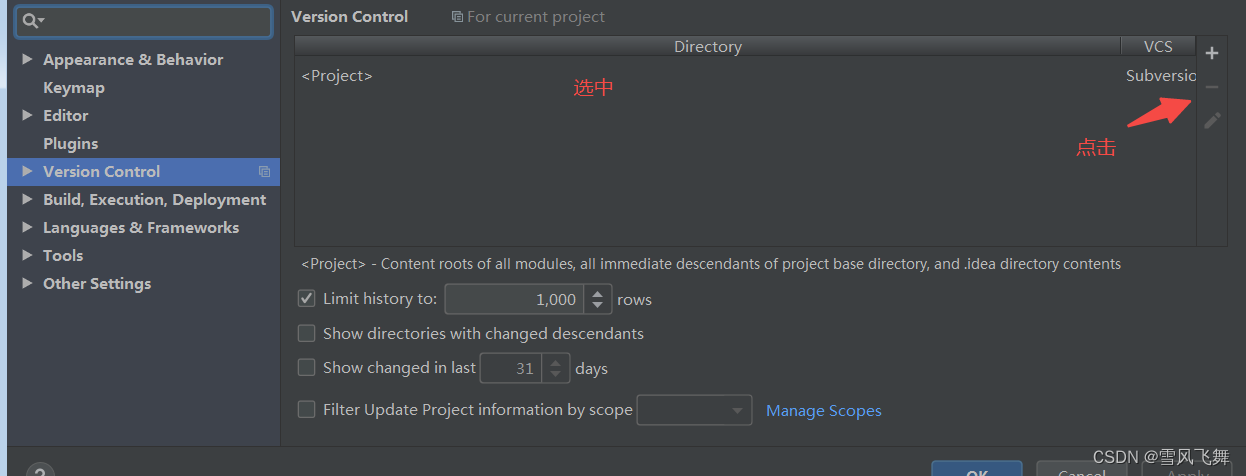Select the <Project> row in directory table

[x=745, y=76]
